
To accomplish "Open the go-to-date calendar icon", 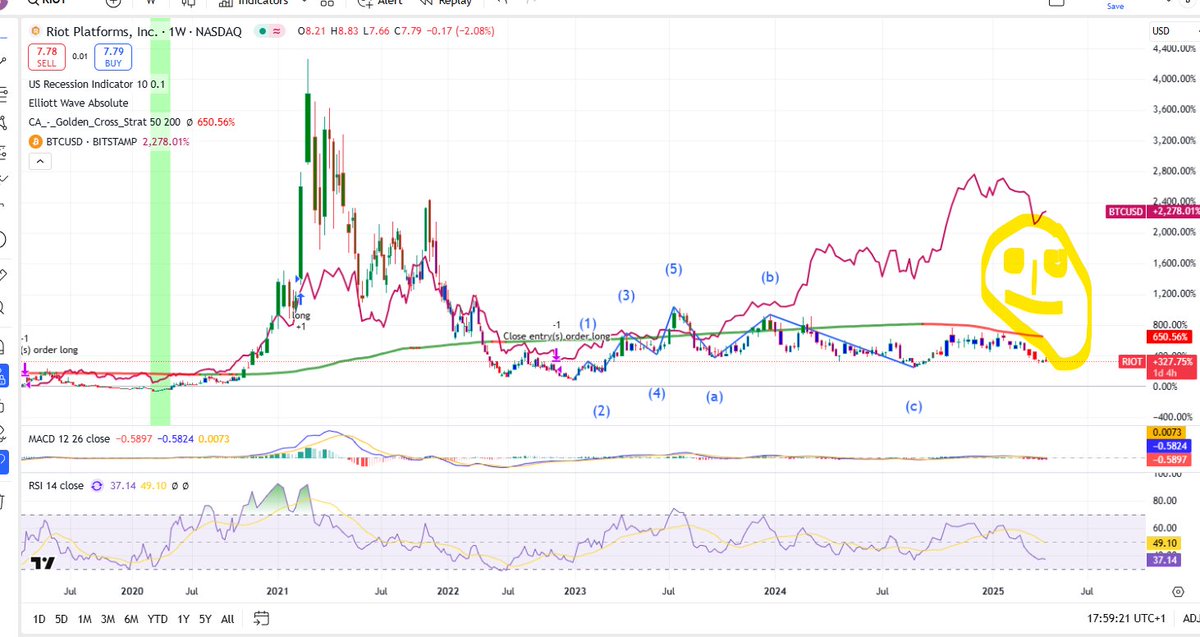I will point(261,618).
